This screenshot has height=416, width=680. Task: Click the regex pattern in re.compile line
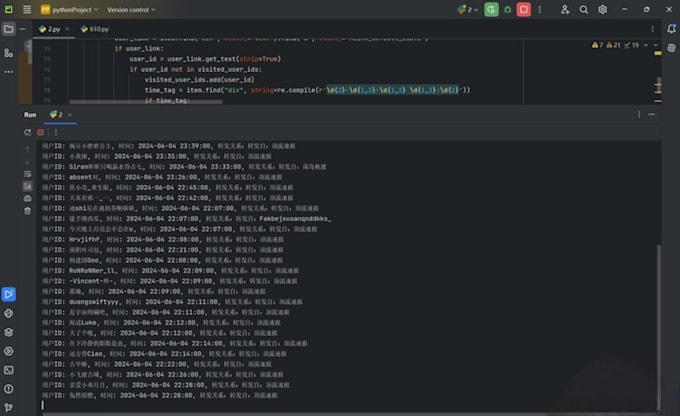(x=392, y=90)
